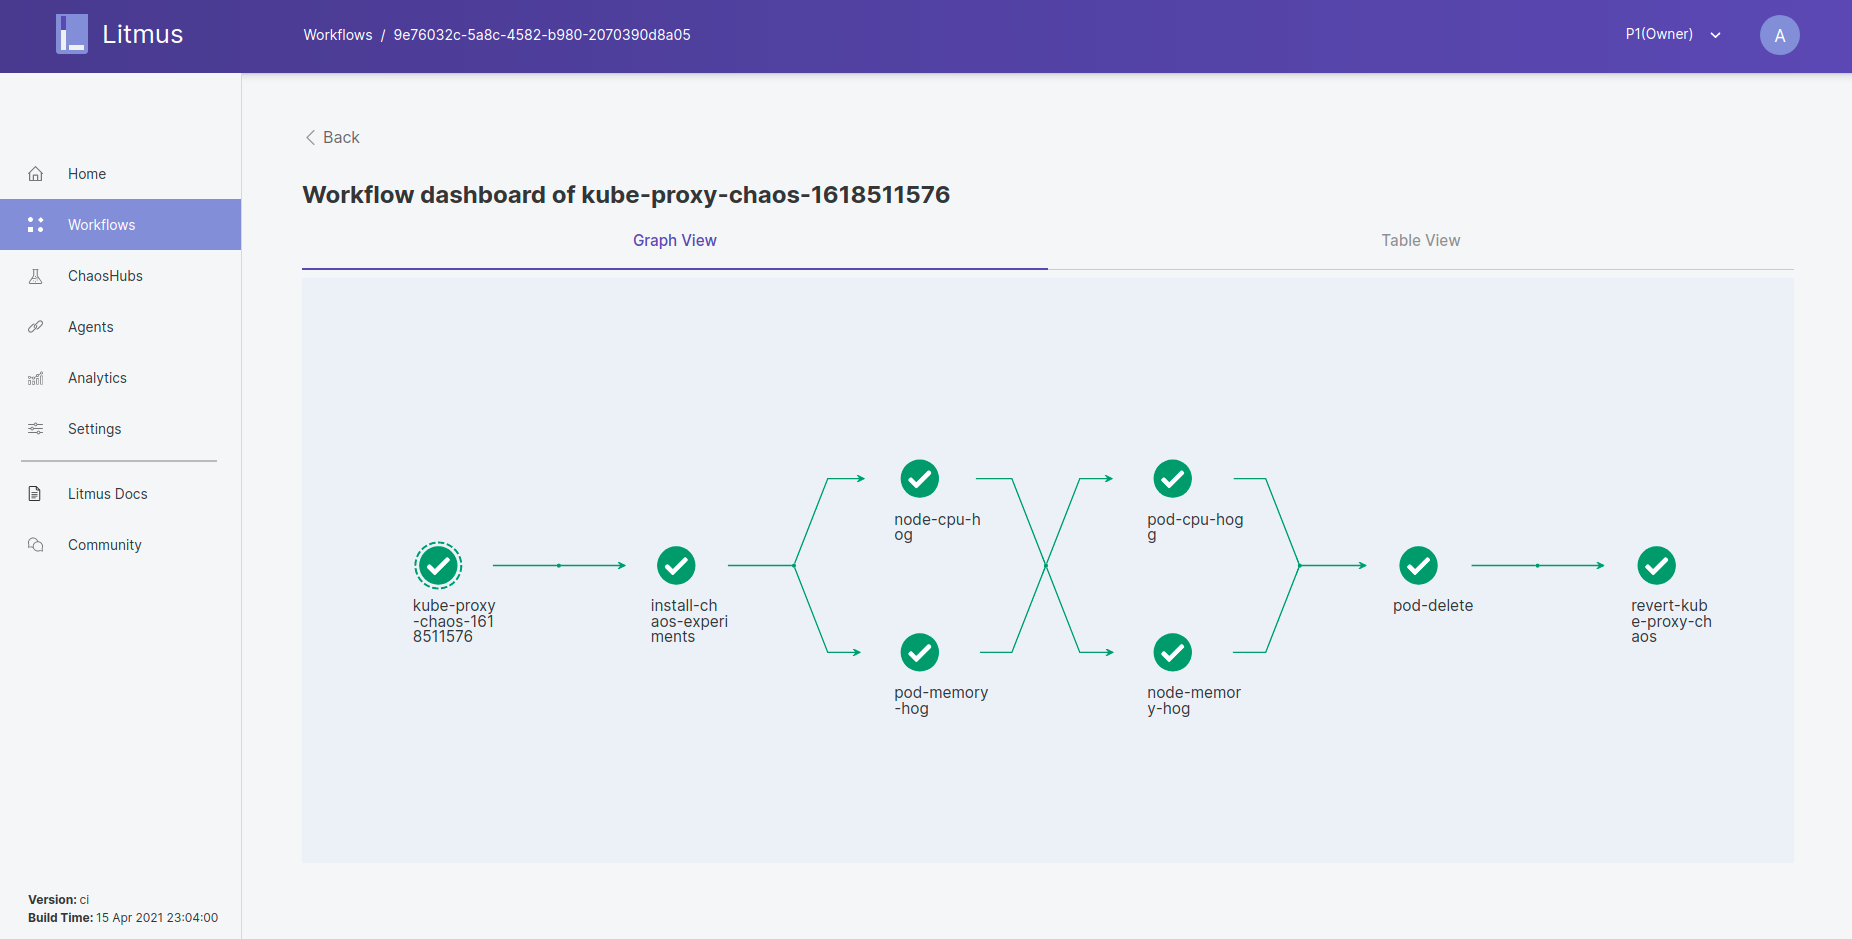Click the pod-cpu-hog label text

pos(1195,527)
